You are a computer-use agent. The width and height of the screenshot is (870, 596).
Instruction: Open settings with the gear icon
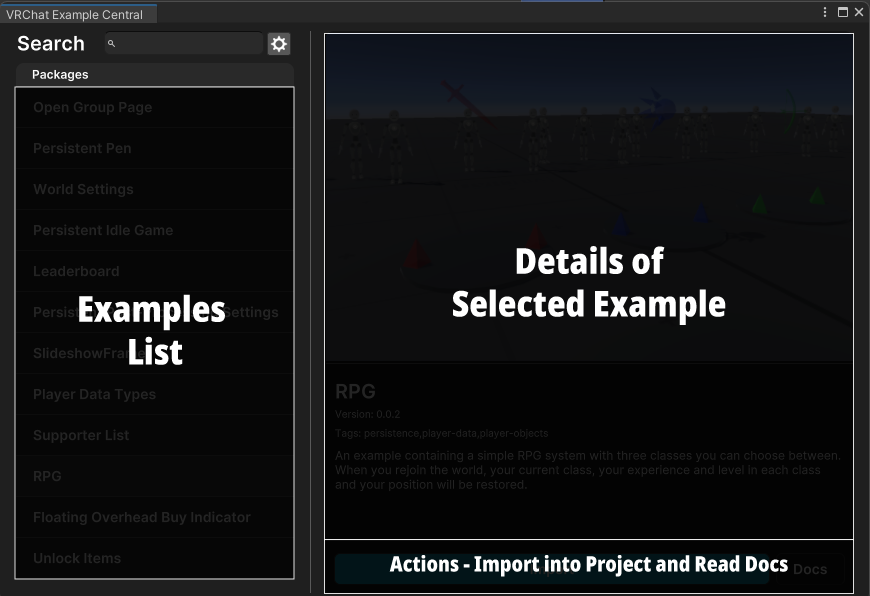point(279,44)
